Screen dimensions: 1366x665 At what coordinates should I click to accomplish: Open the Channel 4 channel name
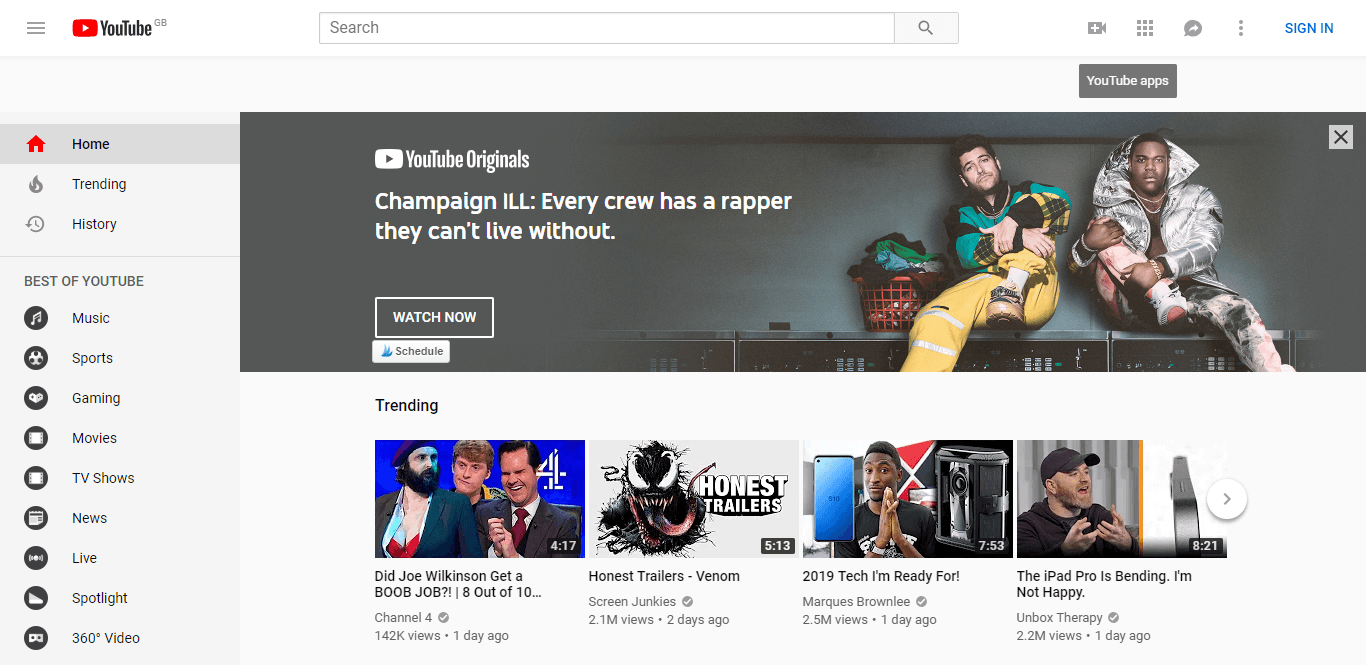pyautogui.click(x=404, y=618)
